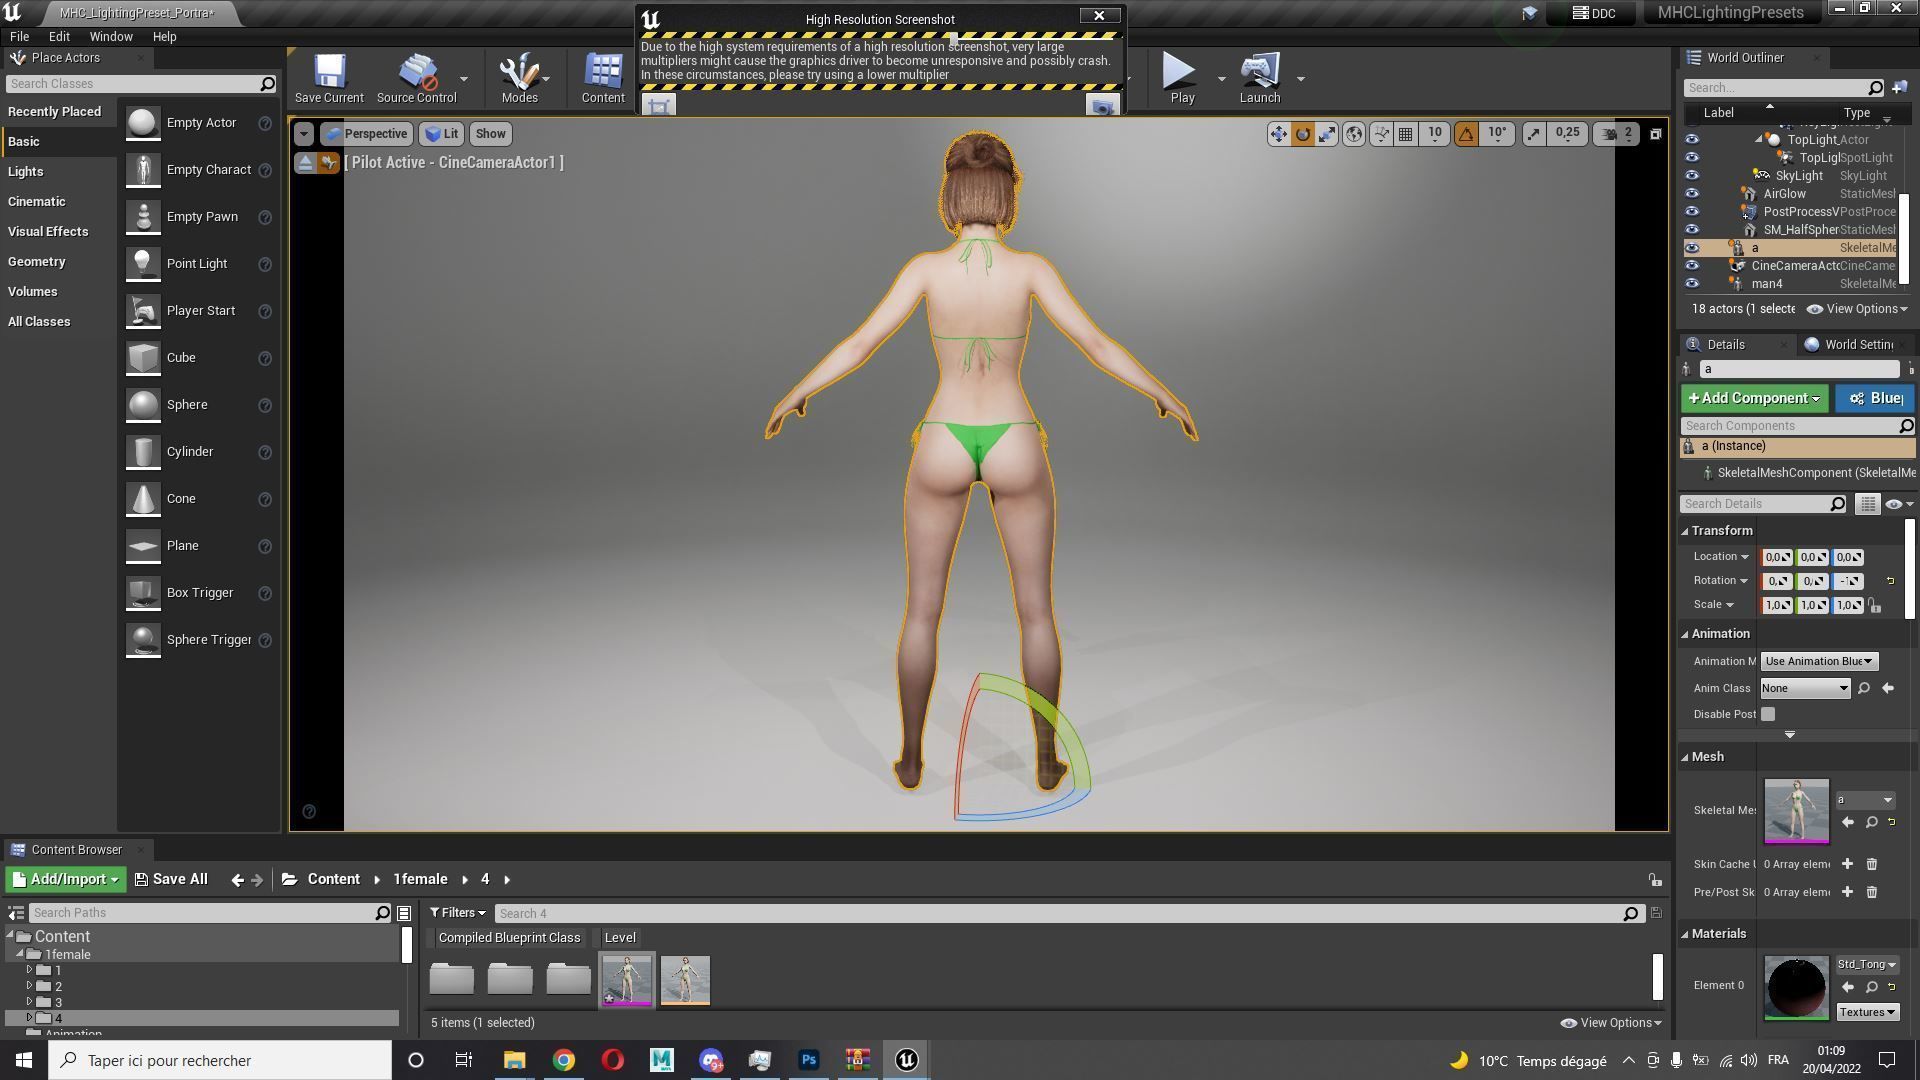Toggle visibility of the man4 actor
This screenshot has height=1080, width=1920.
tap(1692, 284)
